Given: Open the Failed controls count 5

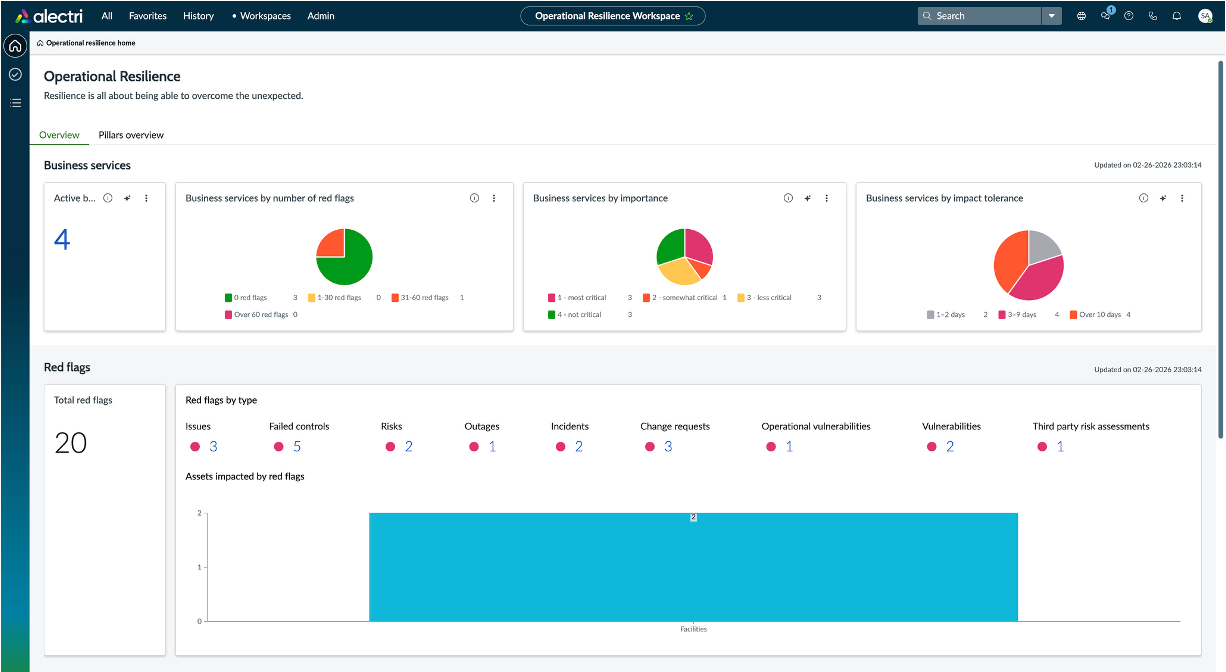Looking at the screenshot, I should click(x=297, y=447).
